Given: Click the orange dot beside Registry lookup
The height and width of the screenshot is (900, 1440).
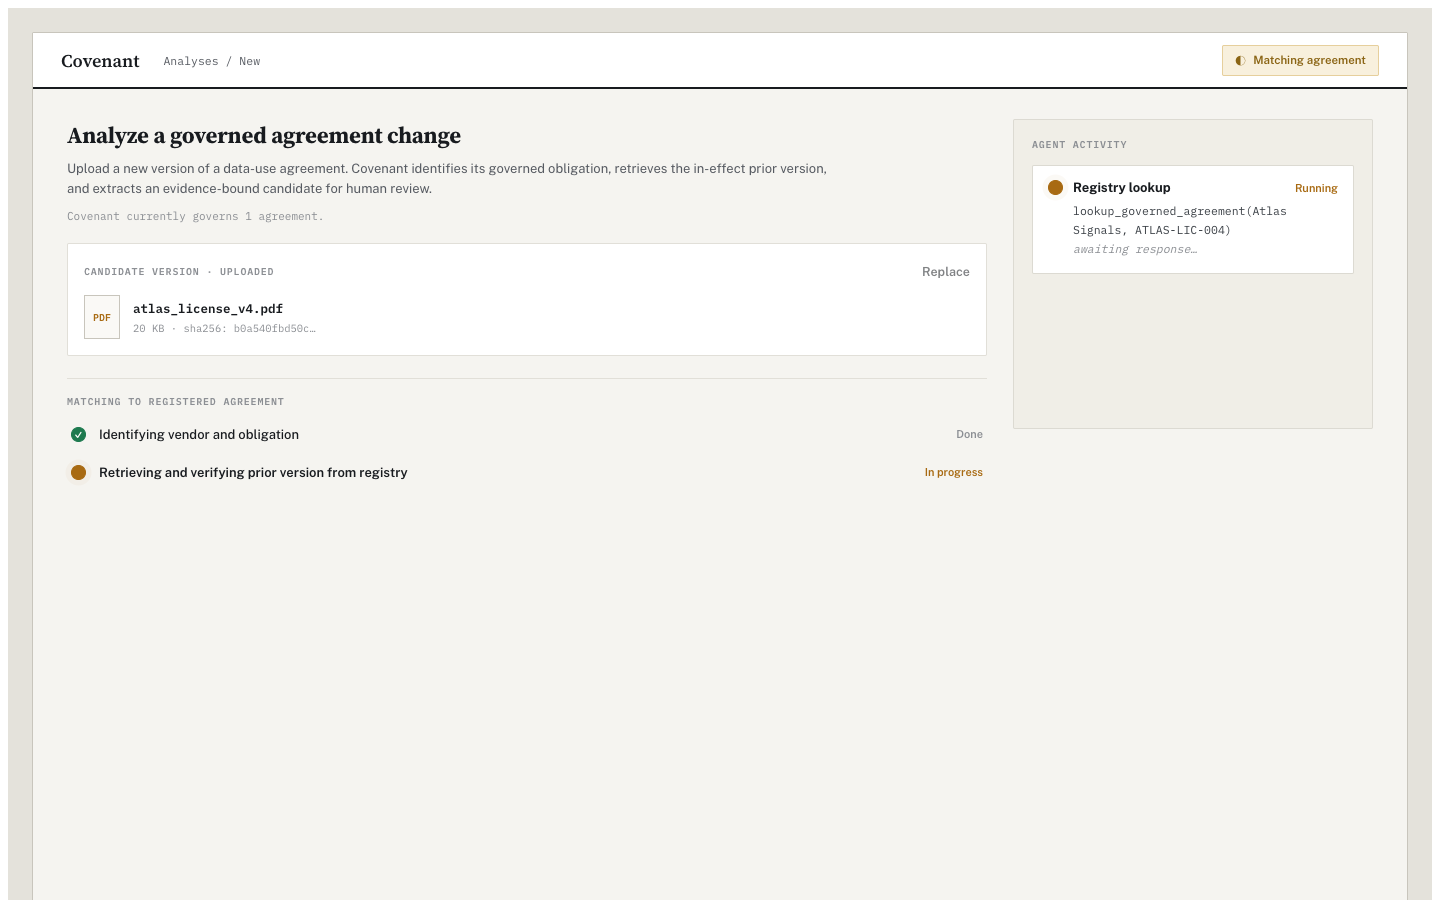Looking at the screenshot, I should (1055, 187).
